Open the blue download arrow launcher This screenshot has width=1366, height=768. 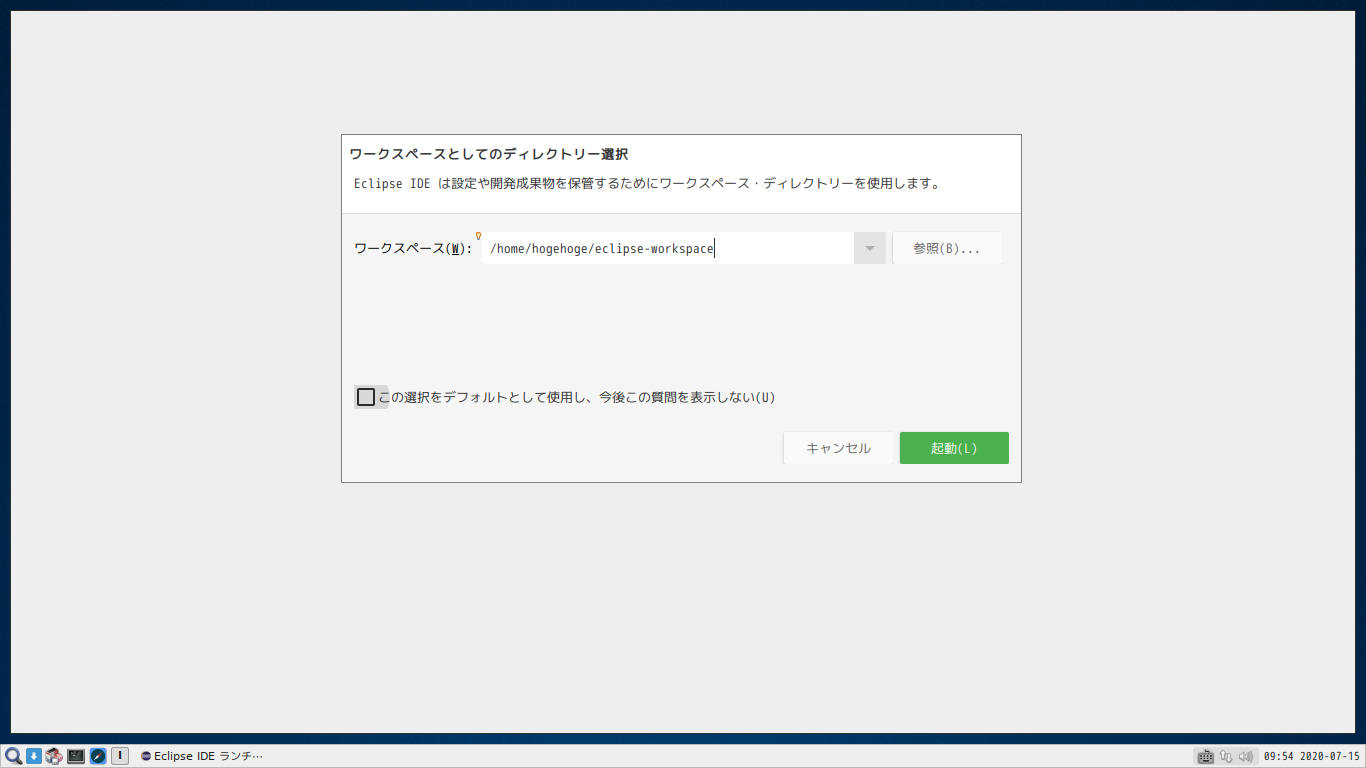34,756
